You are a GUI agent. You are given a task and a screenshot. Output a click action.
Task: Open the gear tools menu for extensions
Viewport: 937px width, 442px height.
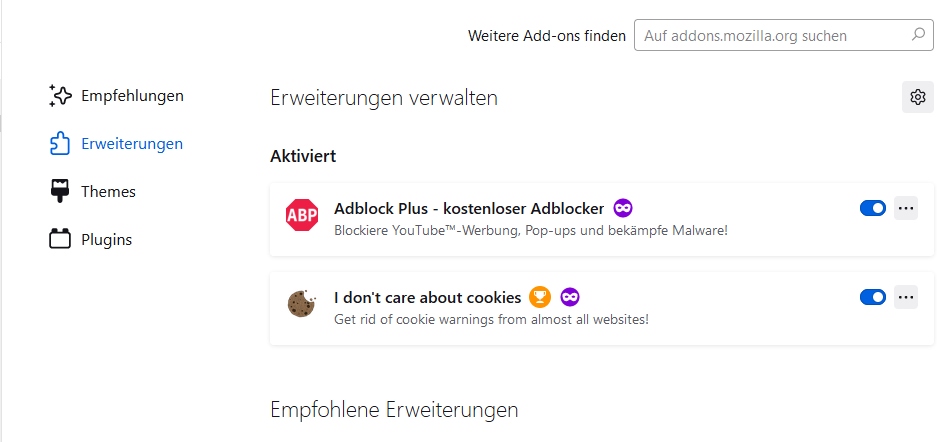tap(917, 97)
